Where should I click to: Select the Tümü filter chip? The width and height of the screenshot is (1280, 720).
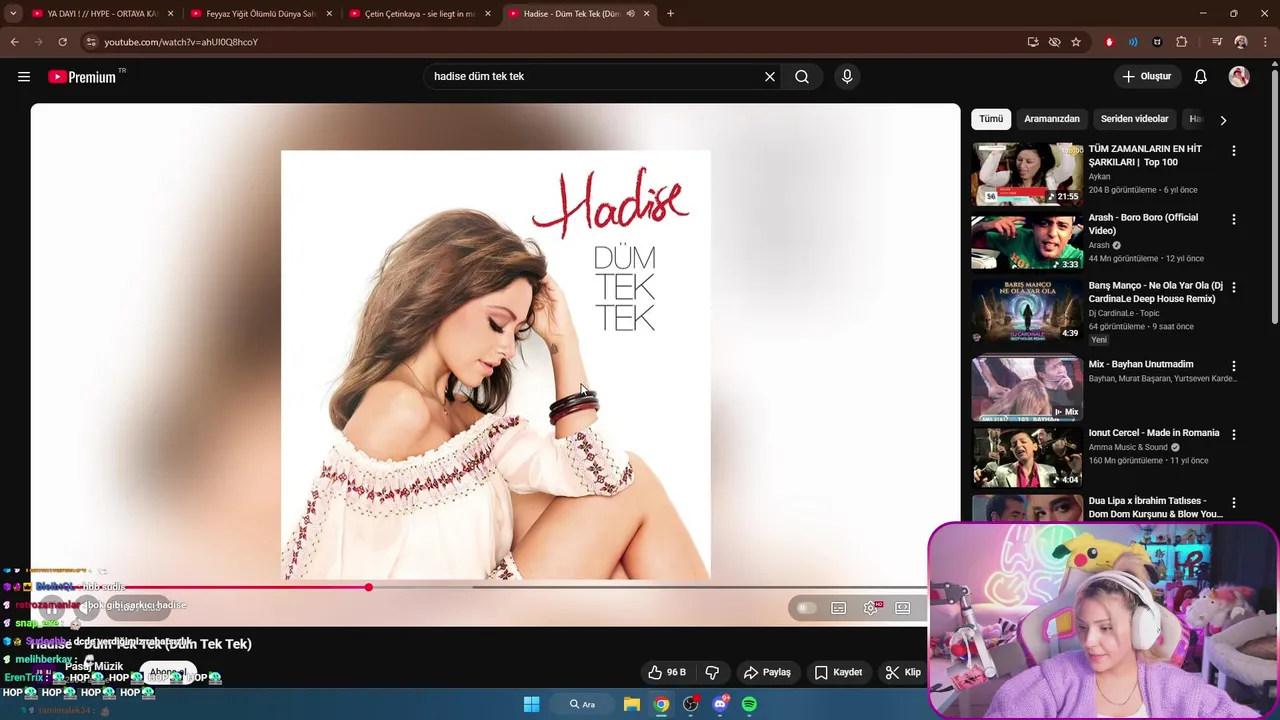click(991, 119)
